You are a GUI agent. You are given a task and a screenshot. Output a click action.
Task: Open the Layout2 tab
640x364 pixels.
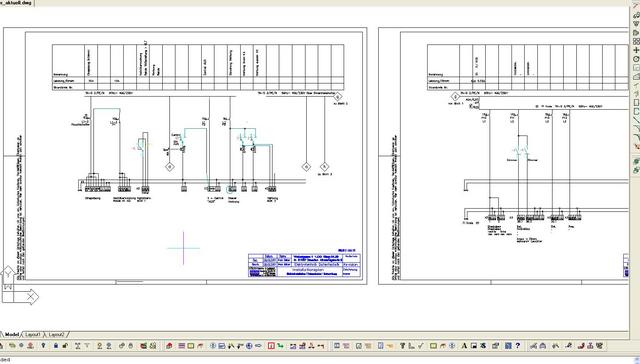[x=56, y=335]
